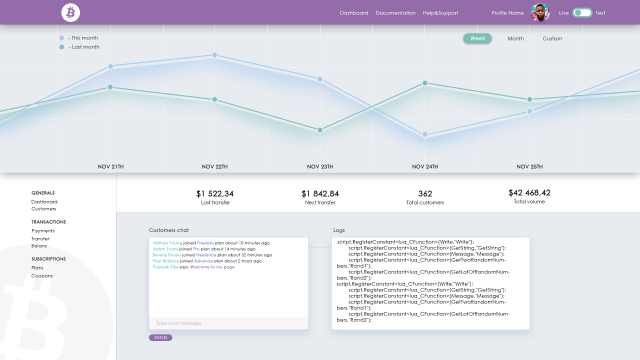The image size is (640, 360).
Task: Select This month data point on Nov 25th
Action: pos(530,111)
